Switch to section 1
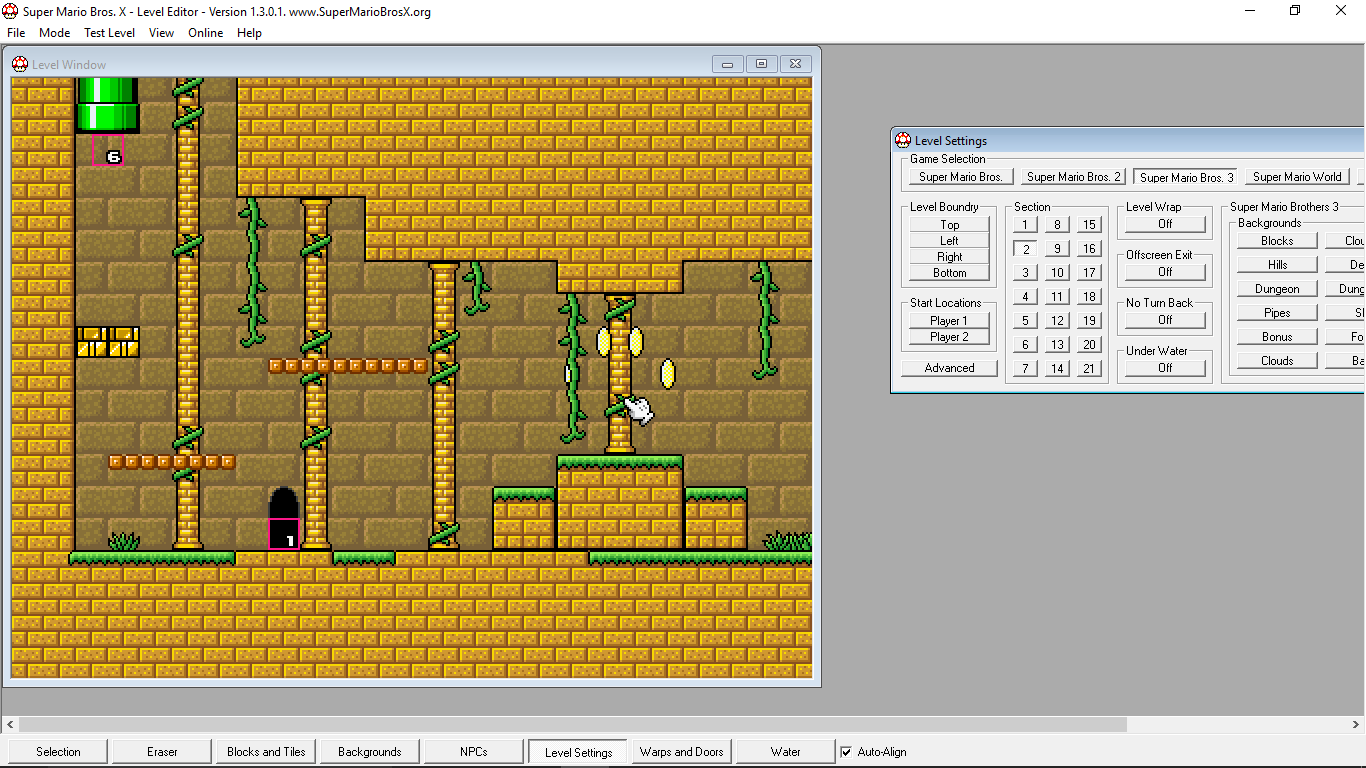Image resolution: width=1366 pixels, height=768 pixels. (1025, 225)
